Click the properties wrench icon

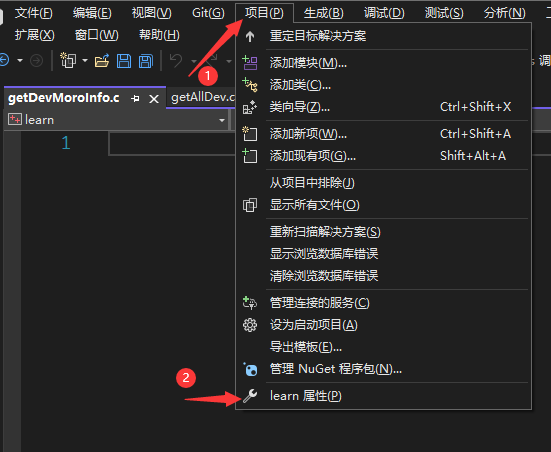pos(250,396)
